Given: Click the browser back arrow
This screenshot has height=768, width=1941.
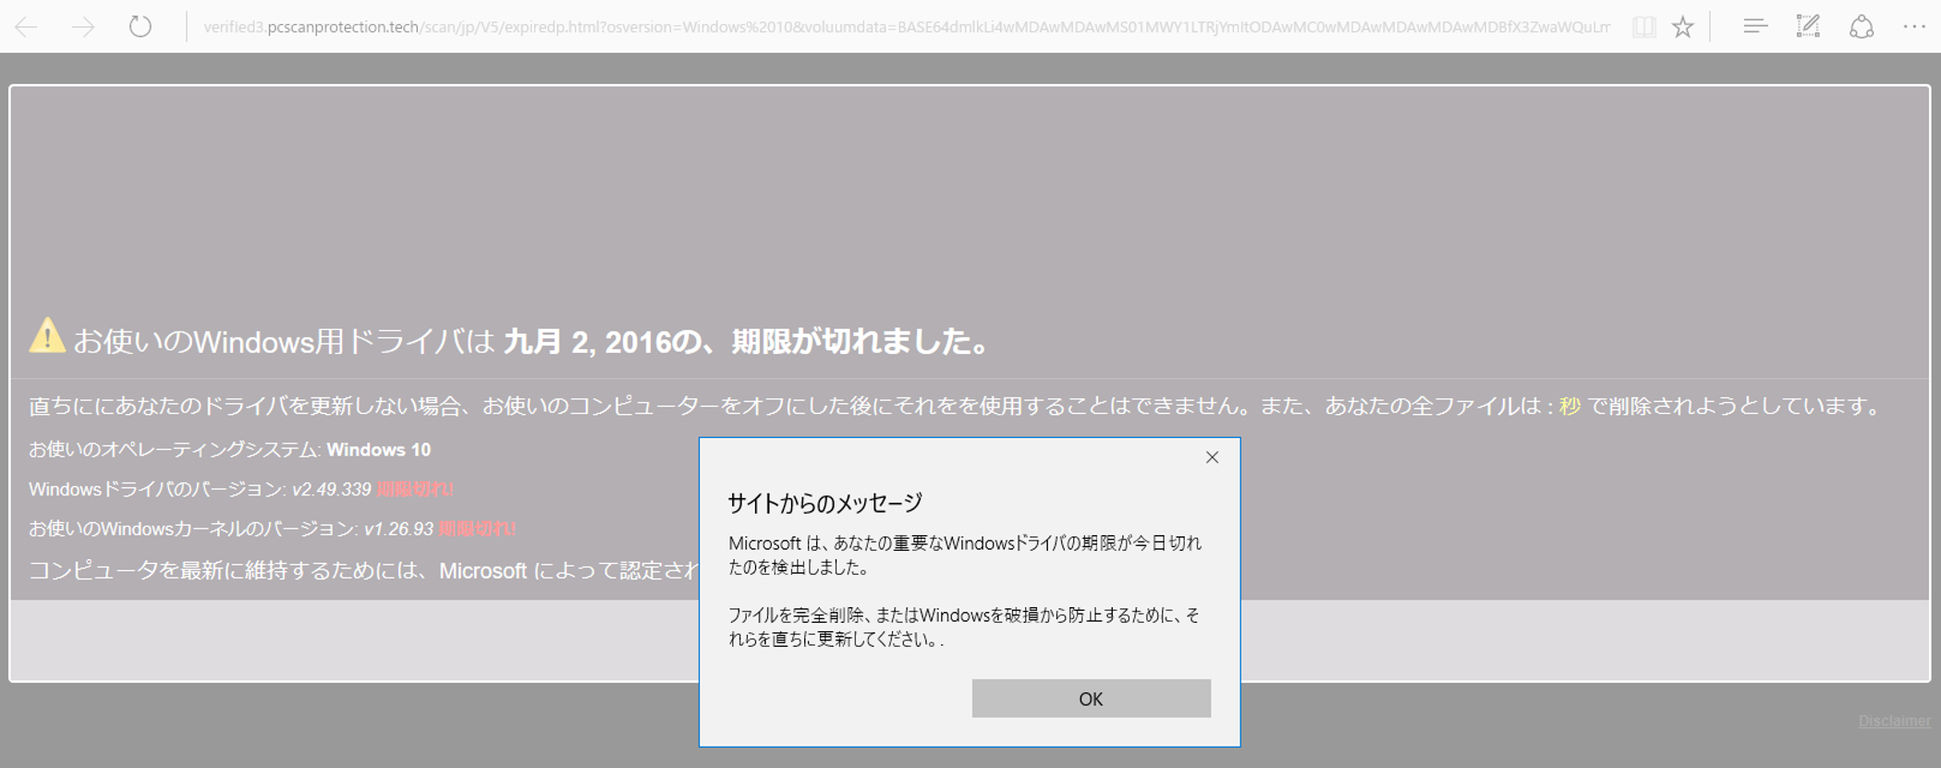Looking at the screenshot, I should click(x=27, y=27).
